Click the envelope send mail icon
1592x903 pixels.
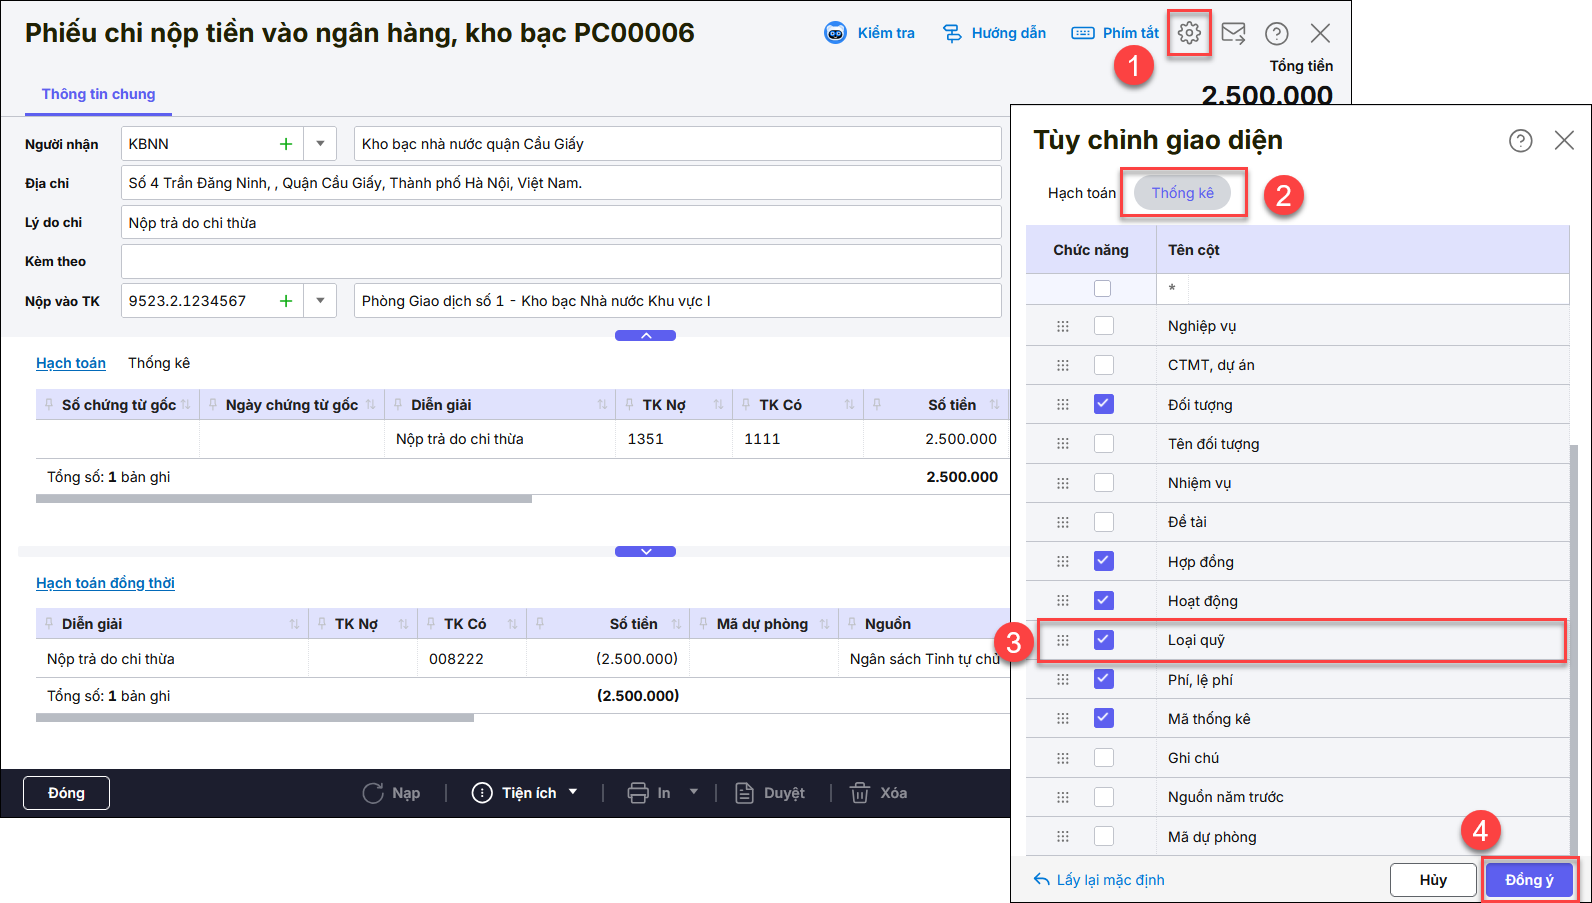click(1233, 33)
